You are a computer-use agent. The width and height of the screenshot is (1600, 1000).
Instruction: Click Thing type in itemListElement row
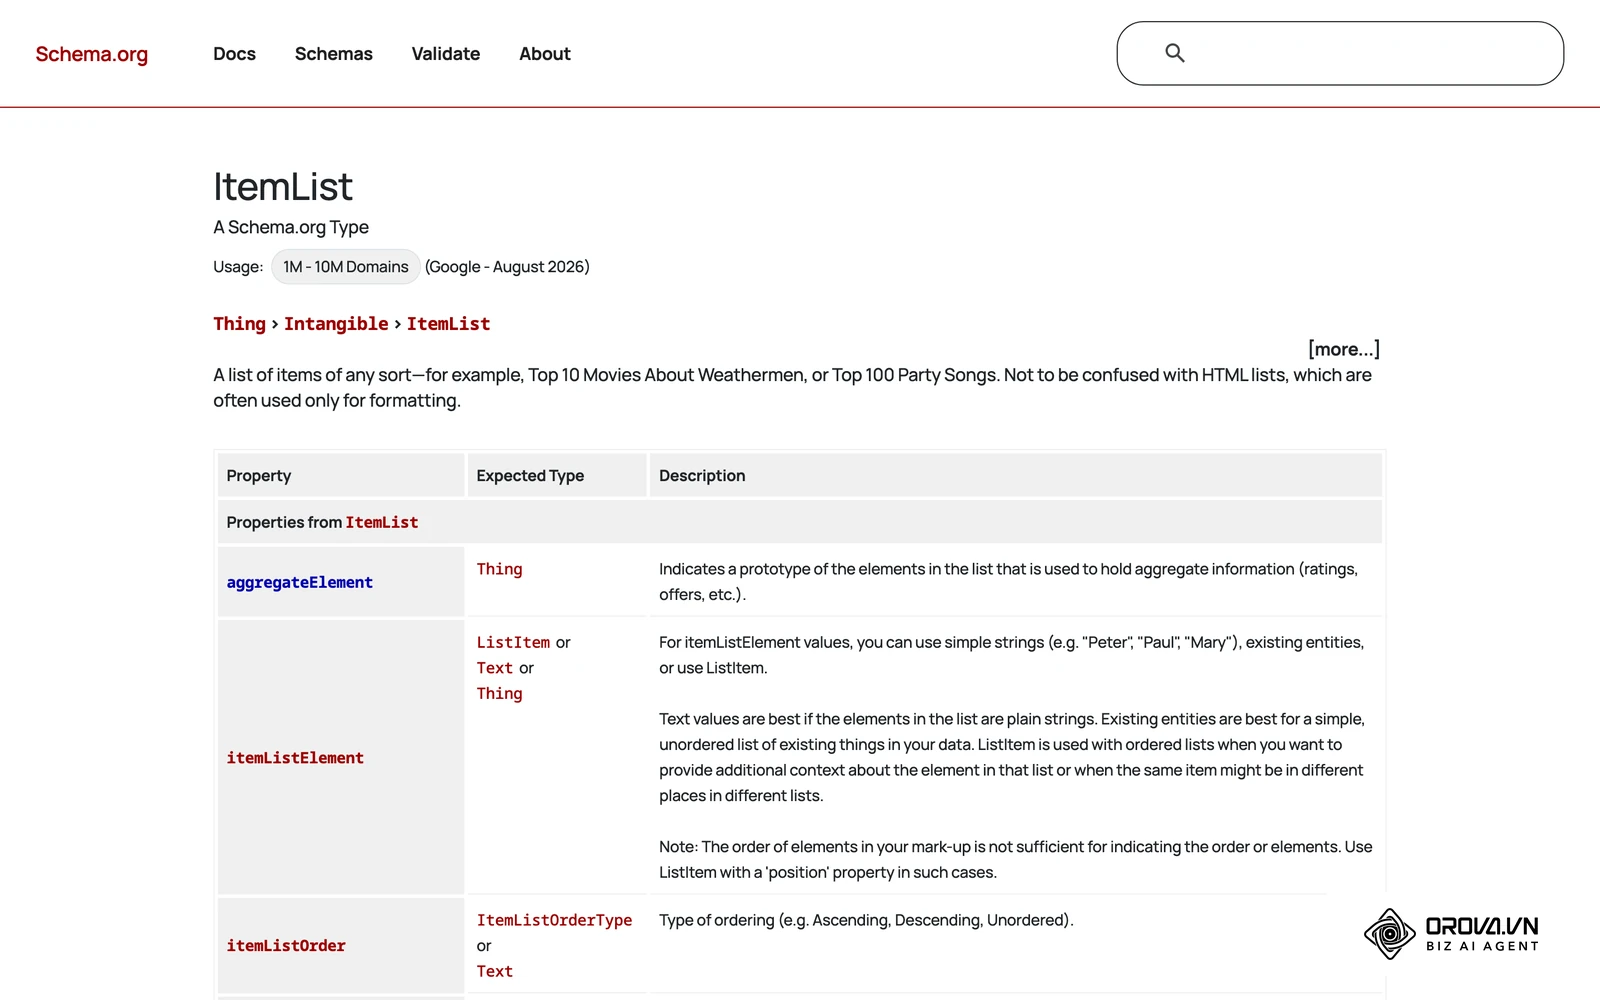pos(500,694)
